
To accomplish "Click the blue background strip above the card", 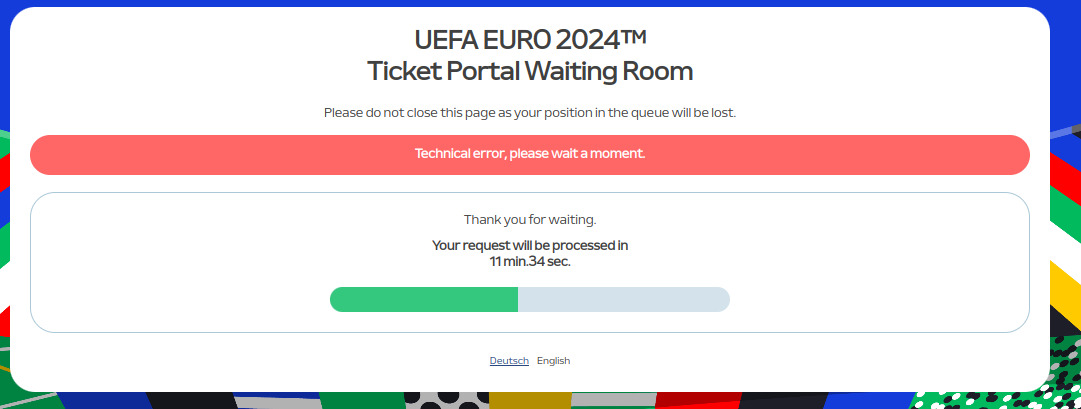I will [x=540, y=3].
